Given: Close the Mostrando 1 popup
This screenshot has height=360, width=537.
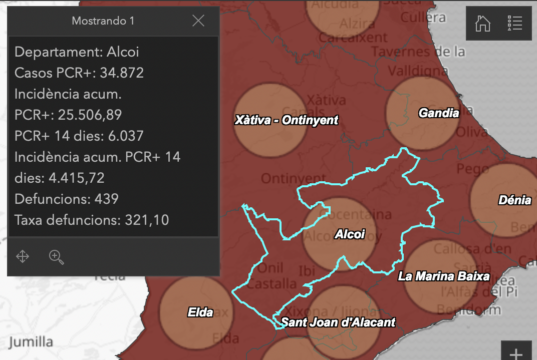Looking at the screenshot, I should click(198, 21).
